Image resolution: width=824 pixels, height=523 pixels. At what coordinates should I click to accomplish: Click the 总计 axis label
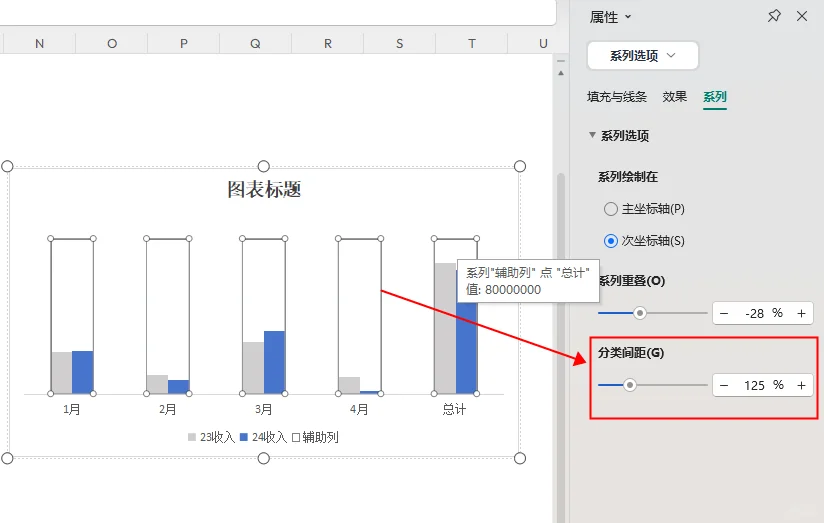[455, 409]
